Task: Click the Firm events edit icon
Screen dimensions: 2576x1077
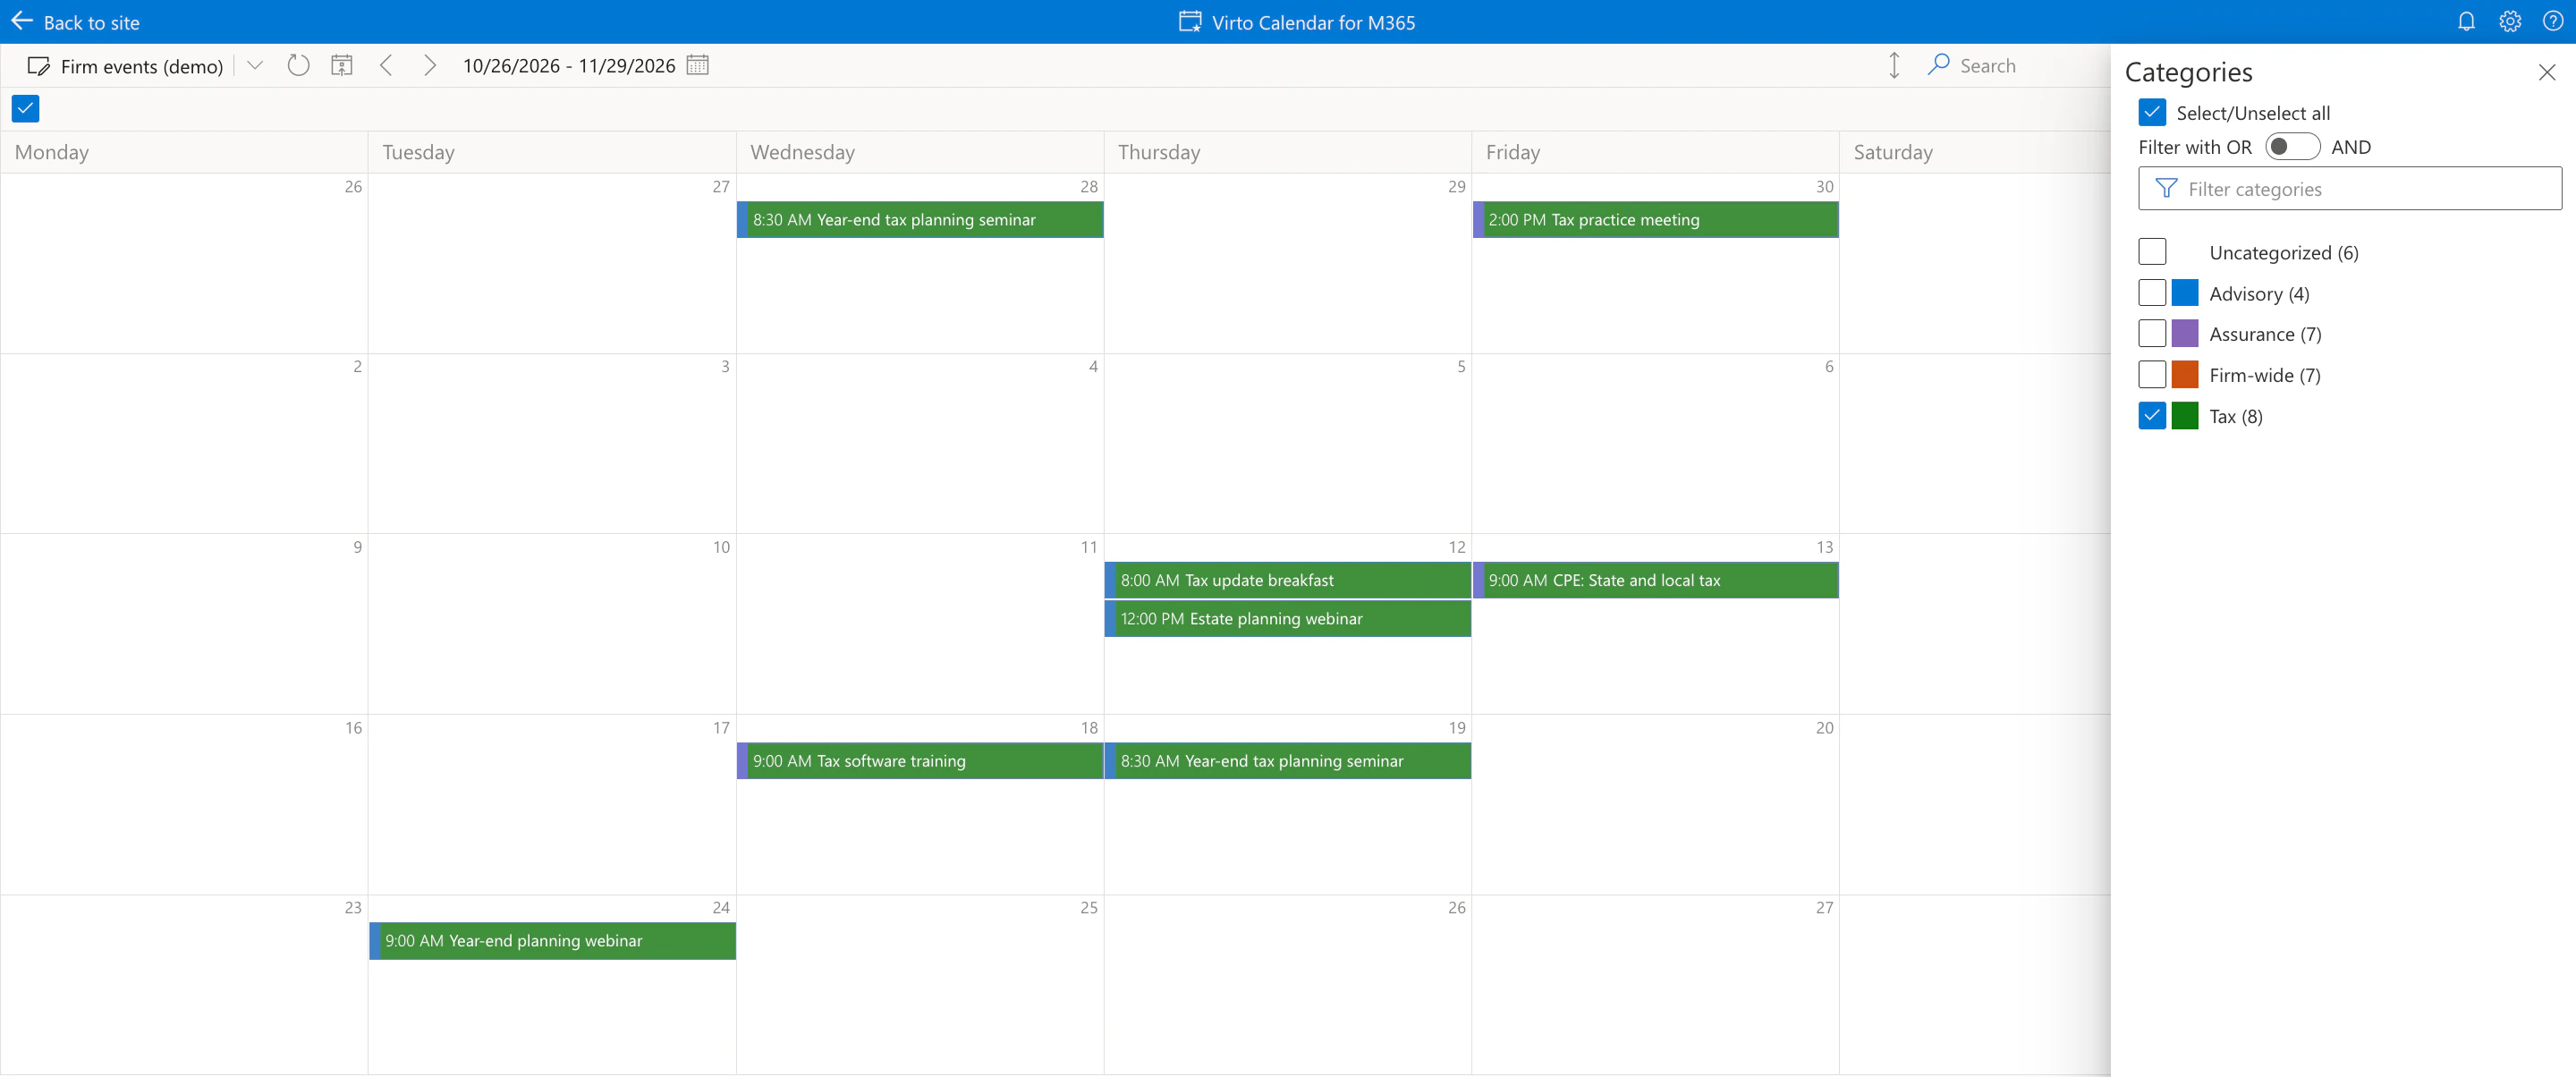Action: pos(39,66)
